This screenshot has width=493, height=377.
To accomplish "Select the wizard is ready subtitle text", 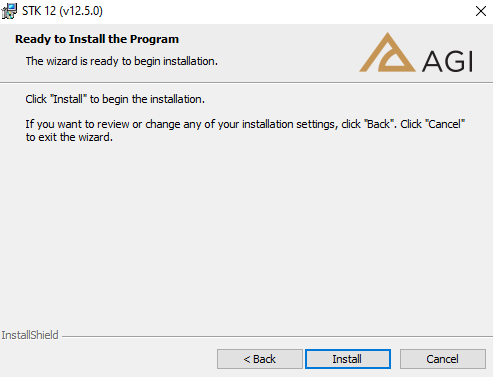I will (x=122, y=61).
